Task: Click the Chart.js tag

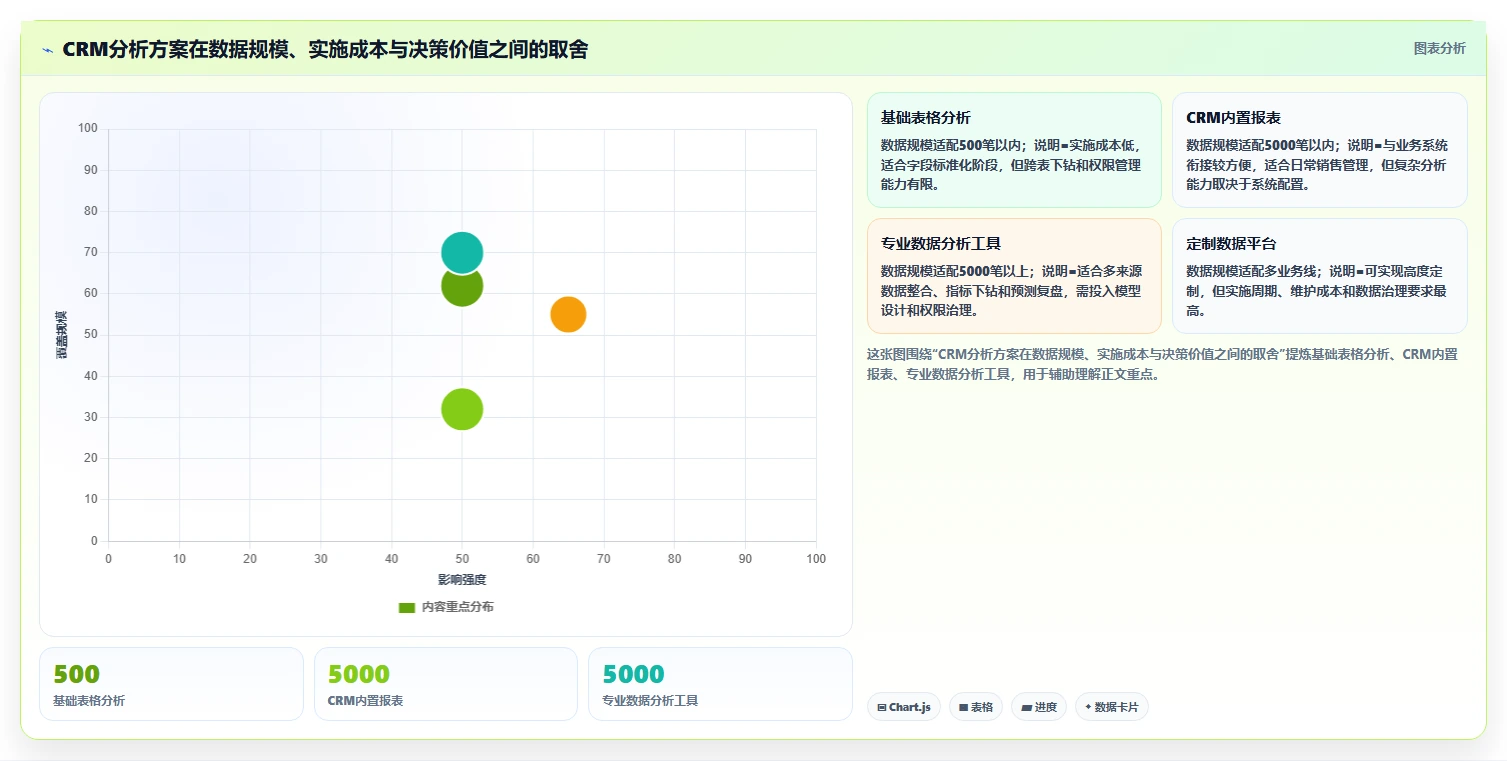Action: click(904, 707)
